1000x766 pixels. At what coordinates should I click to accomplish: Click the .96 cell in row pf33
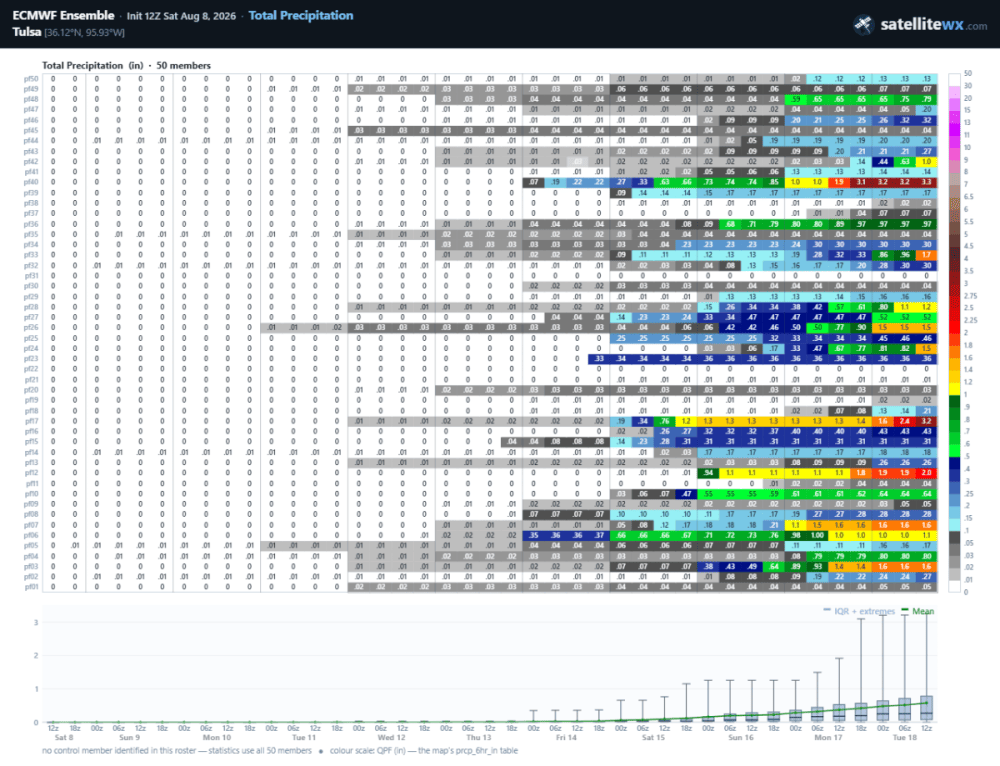pyautogui.click(x=905, y=255)
